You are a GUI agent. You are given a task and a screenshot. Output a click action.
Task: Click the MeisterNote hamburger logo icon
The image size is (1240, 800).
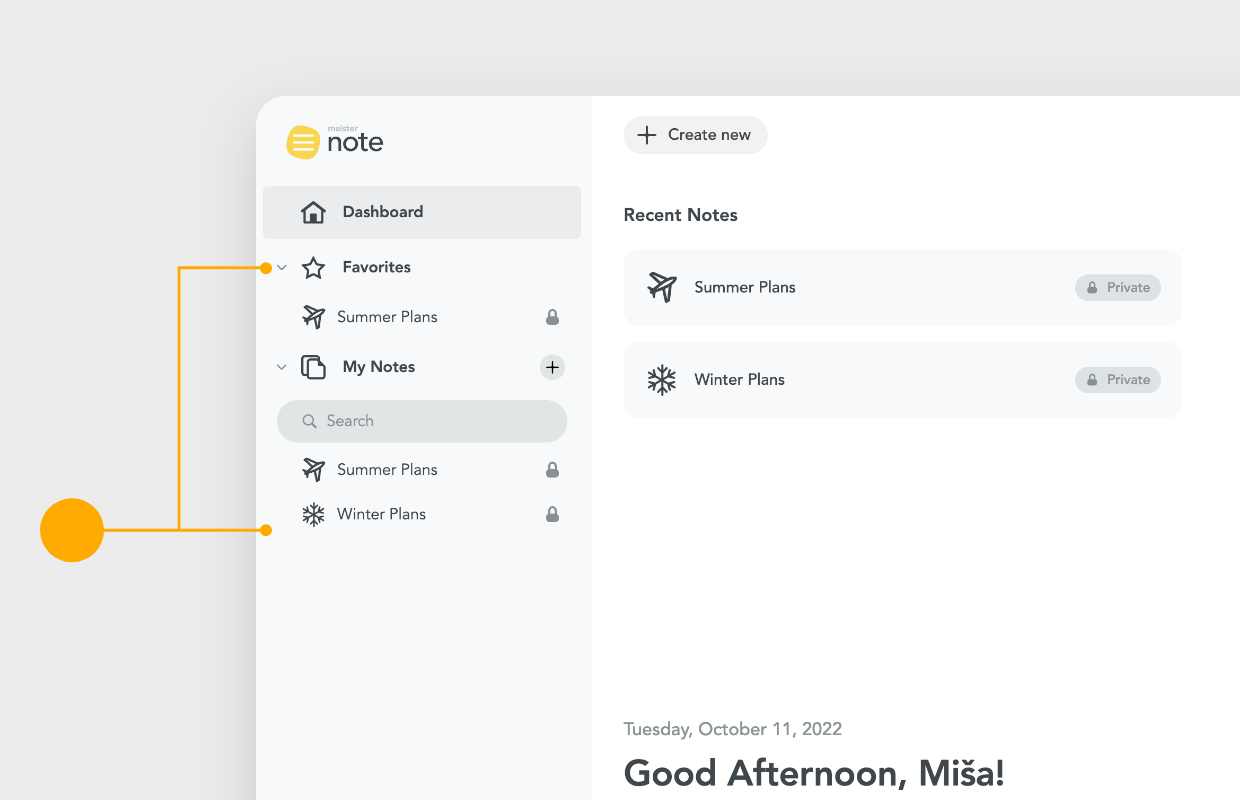click(303, 142)
